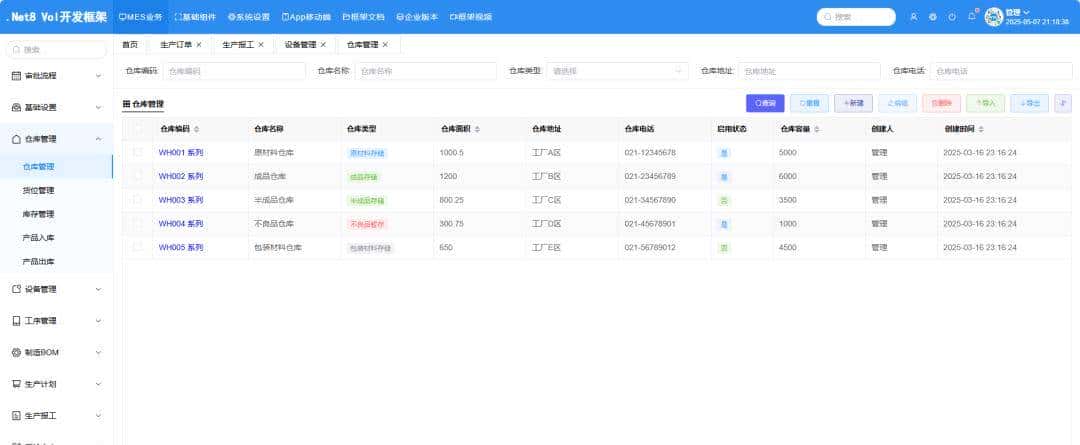Switch to the 生产订单 tab
The image size is (1080, 445).
pos(176,45)
